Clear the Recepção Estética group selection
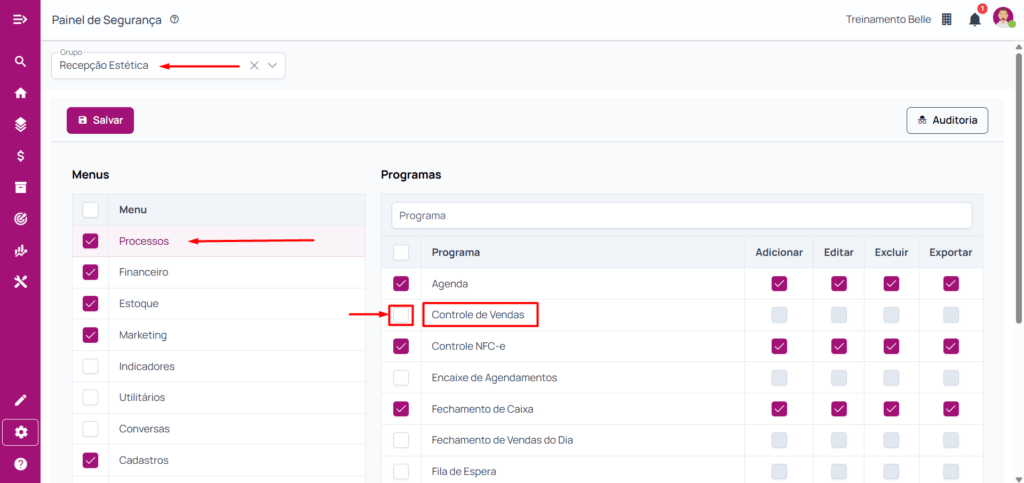This screenshot has height=483, width=1024. point(253,65)
